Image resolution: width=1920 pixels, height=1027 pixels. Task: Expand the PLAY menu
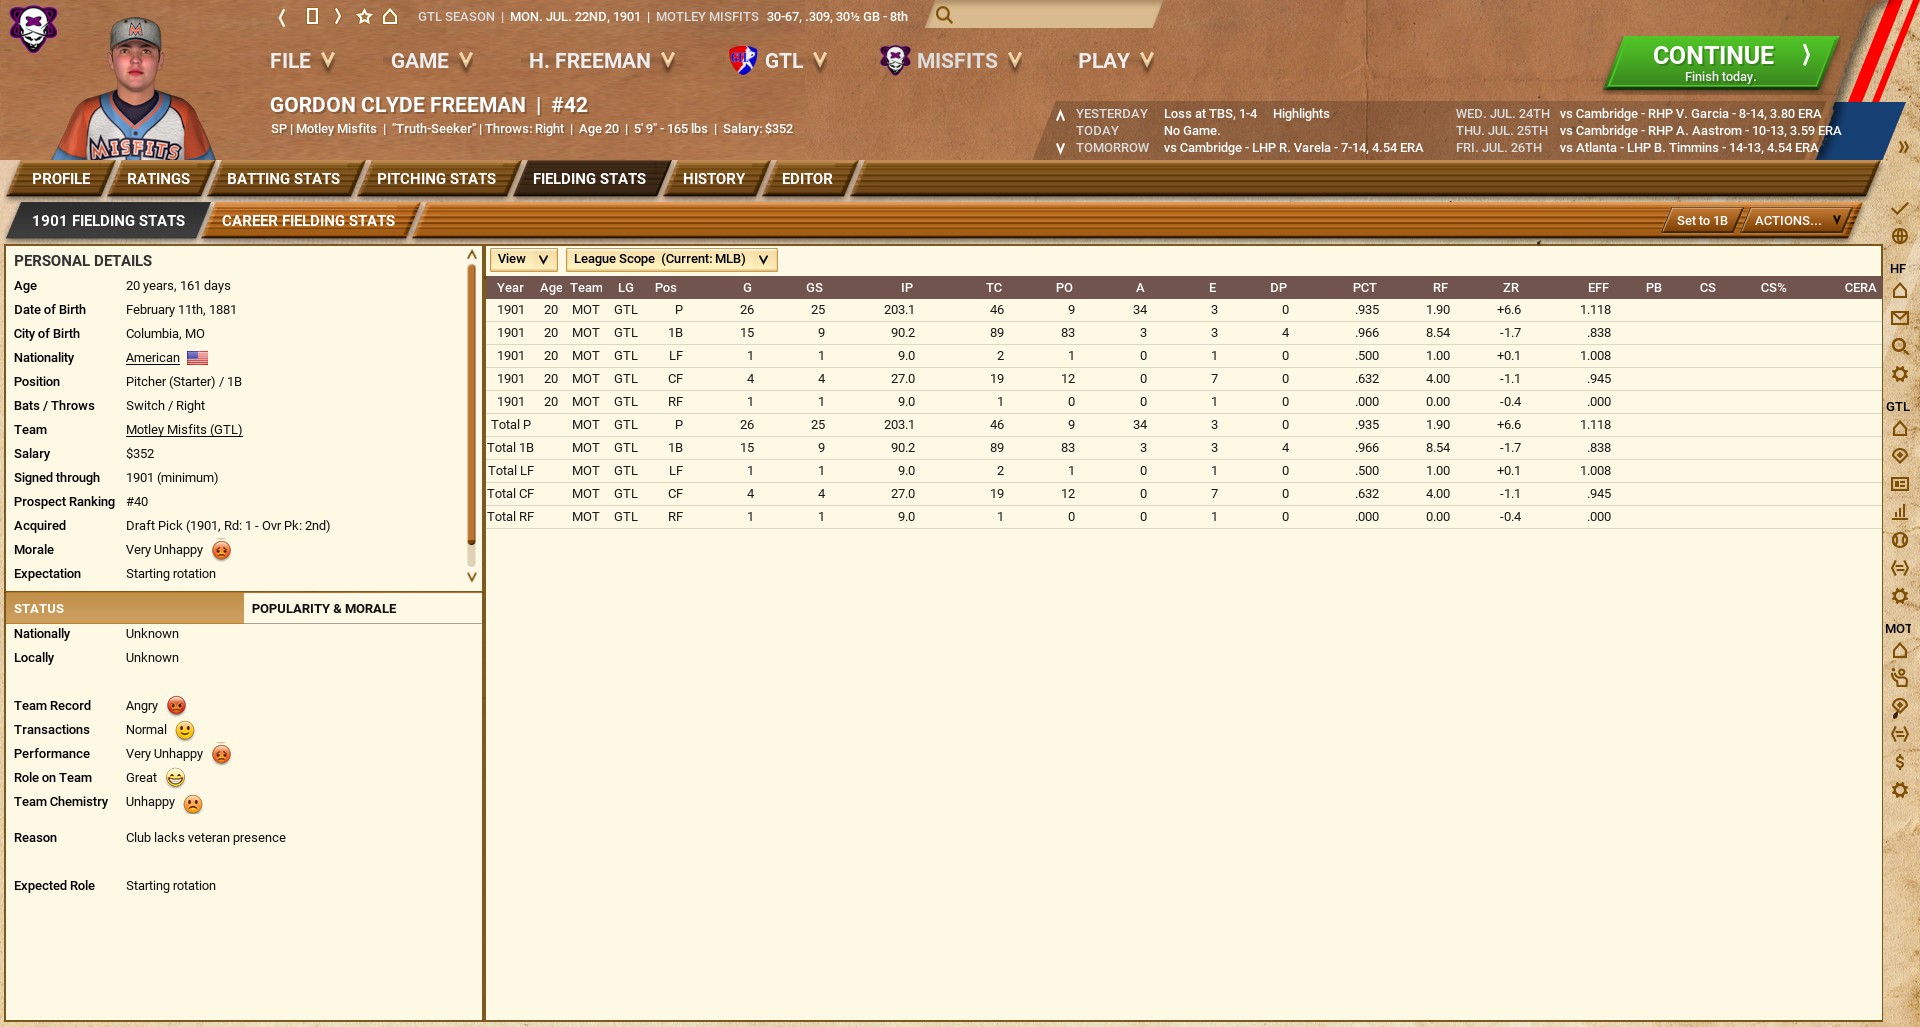tap(1116, 61)
